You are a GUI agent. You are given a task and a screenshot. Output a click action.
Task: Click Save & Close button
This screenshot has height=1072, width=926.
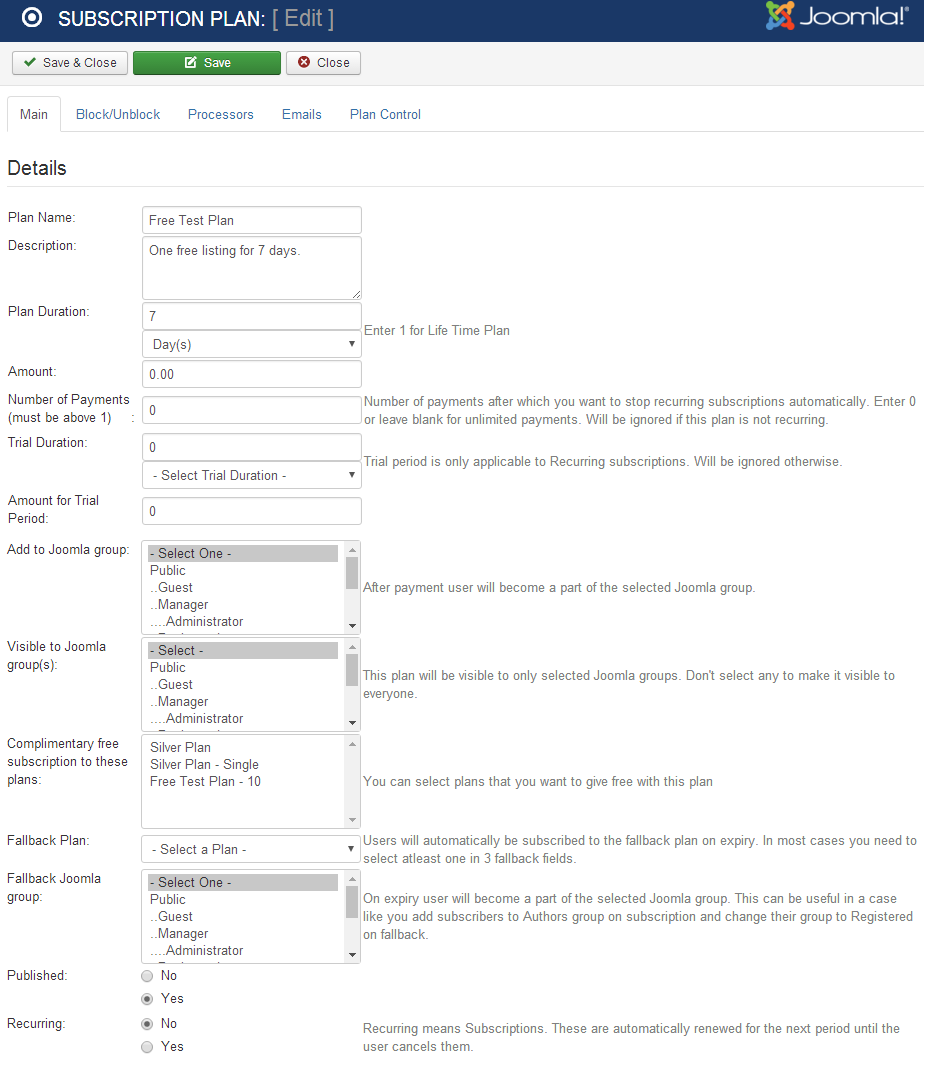click(x=70, y=63)
